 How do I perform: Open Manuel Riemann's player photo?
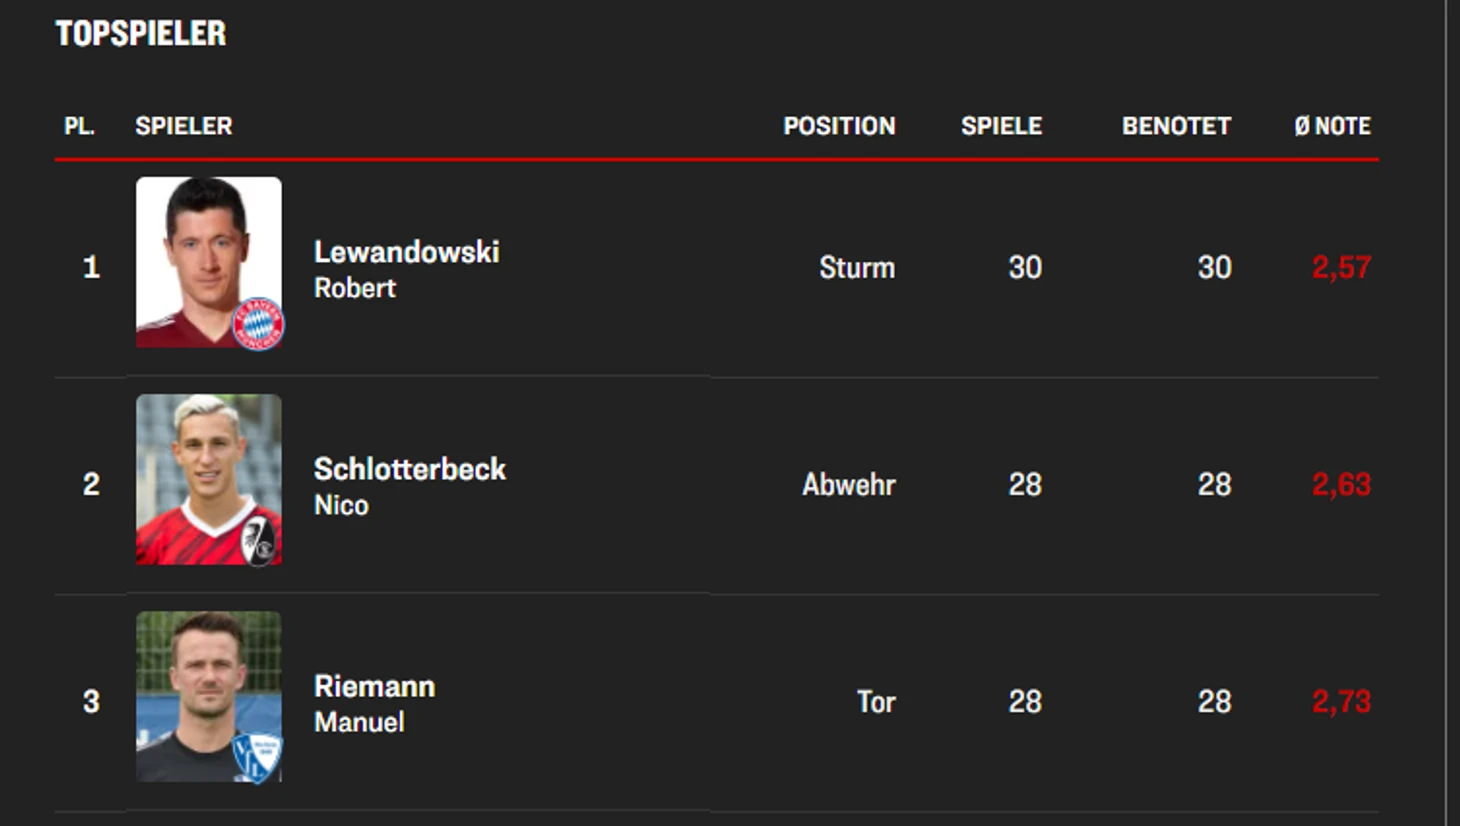point(209,697)
